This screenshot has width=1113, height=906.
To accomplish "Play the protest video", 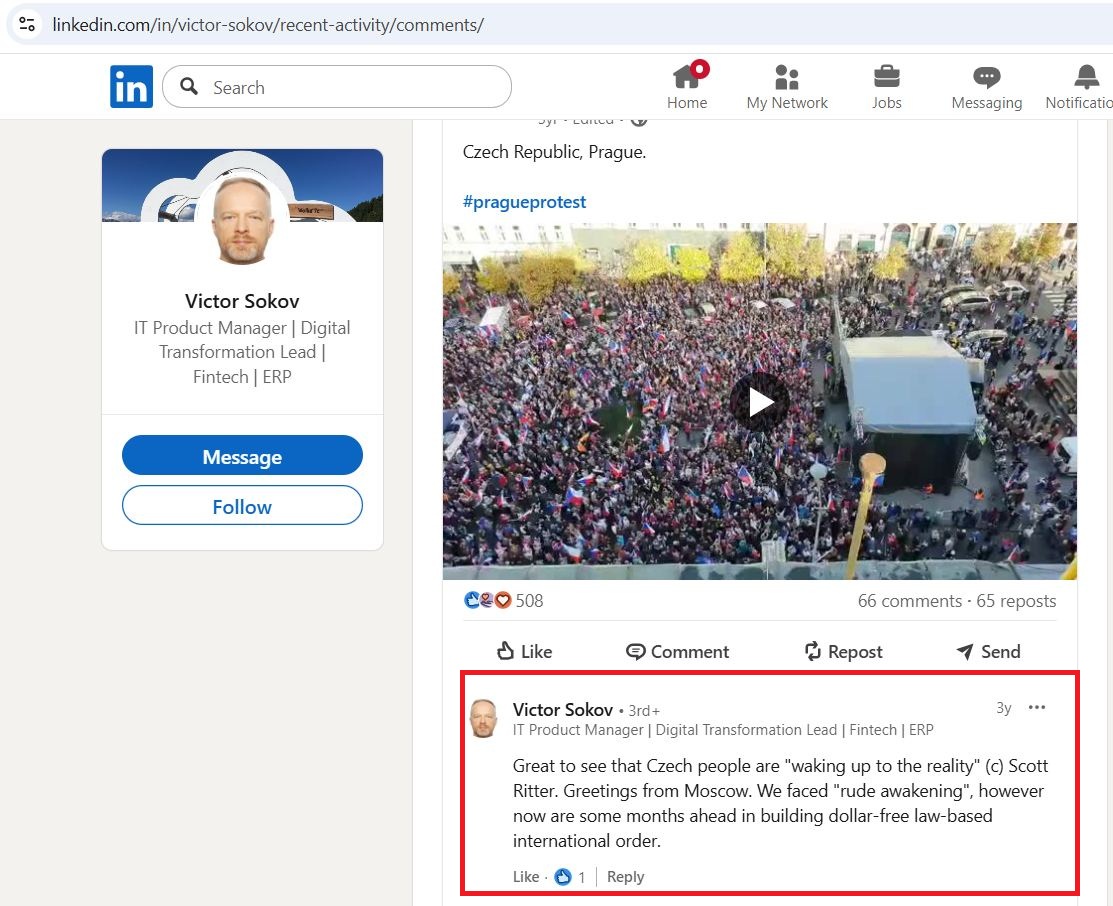I will coord(760,401).
